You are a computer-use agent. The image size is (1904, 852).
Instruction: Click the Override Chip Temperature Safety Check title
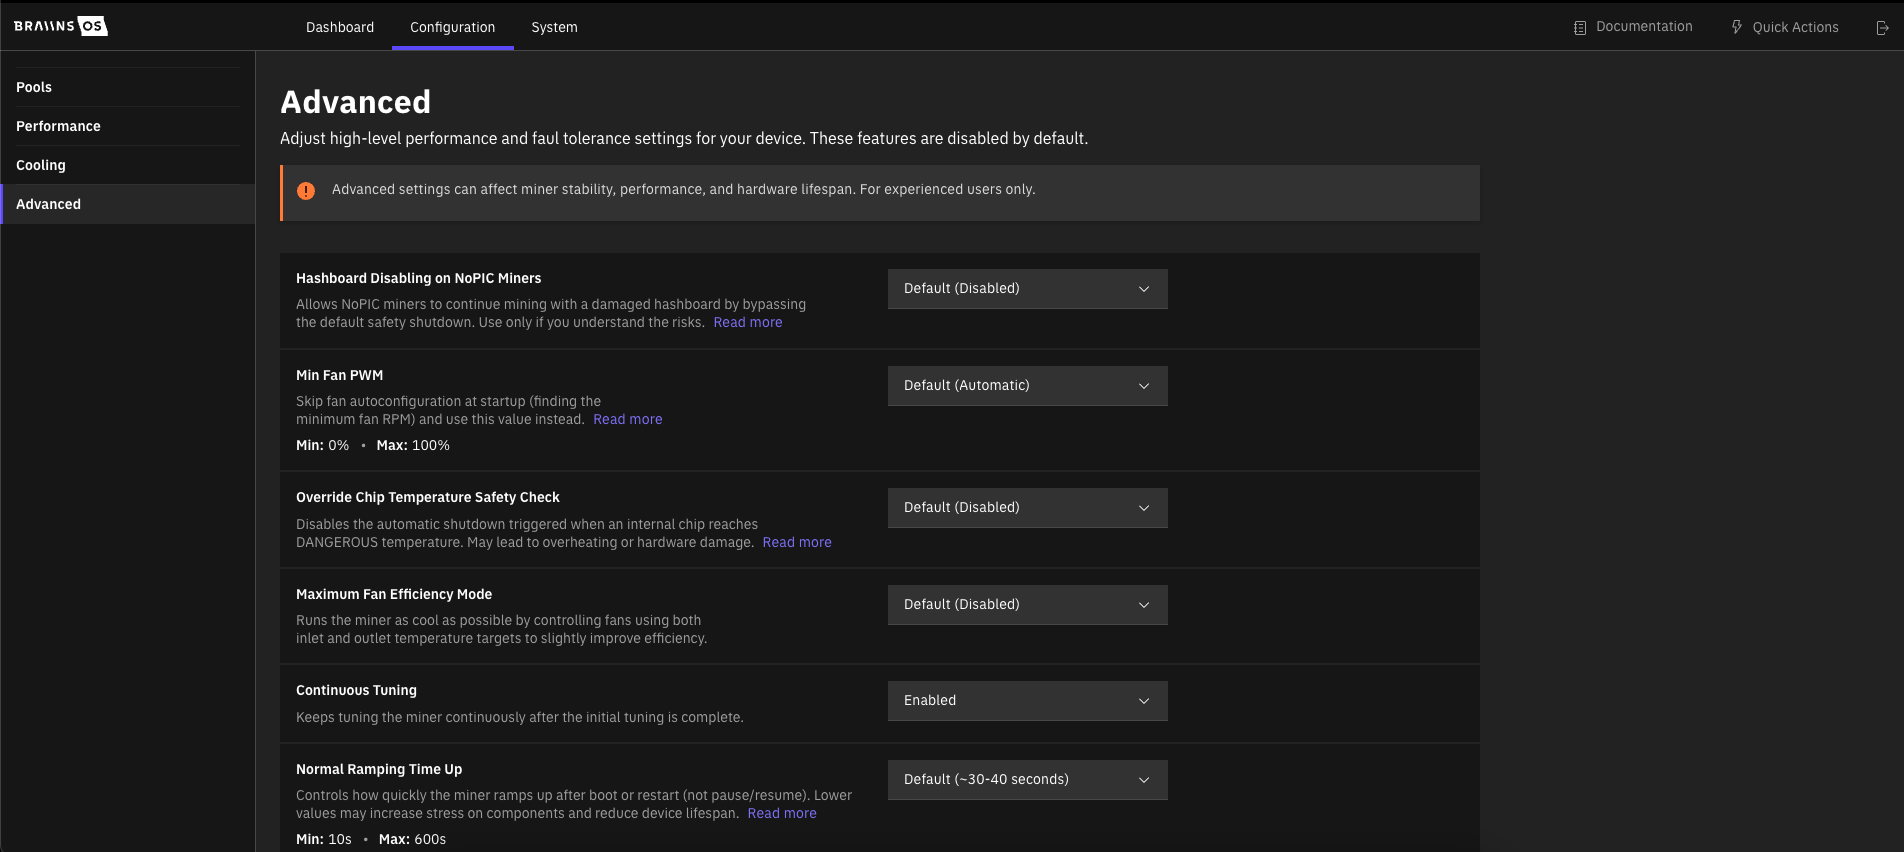click(x=428, y=497)
